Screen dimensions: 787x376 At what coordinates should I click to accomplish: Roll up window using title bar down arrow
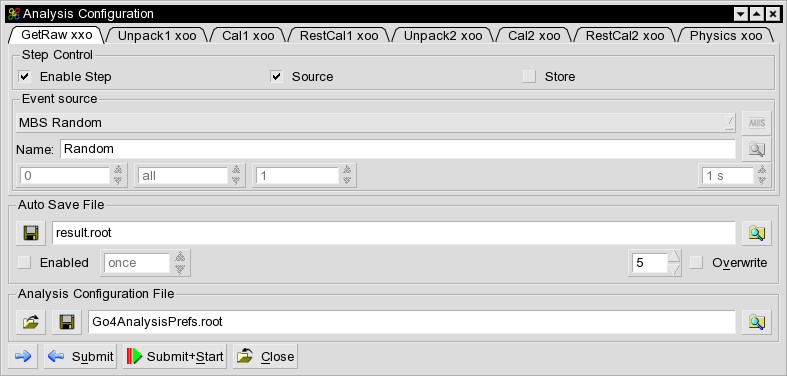pyautogui.click(x=740, y=14)
